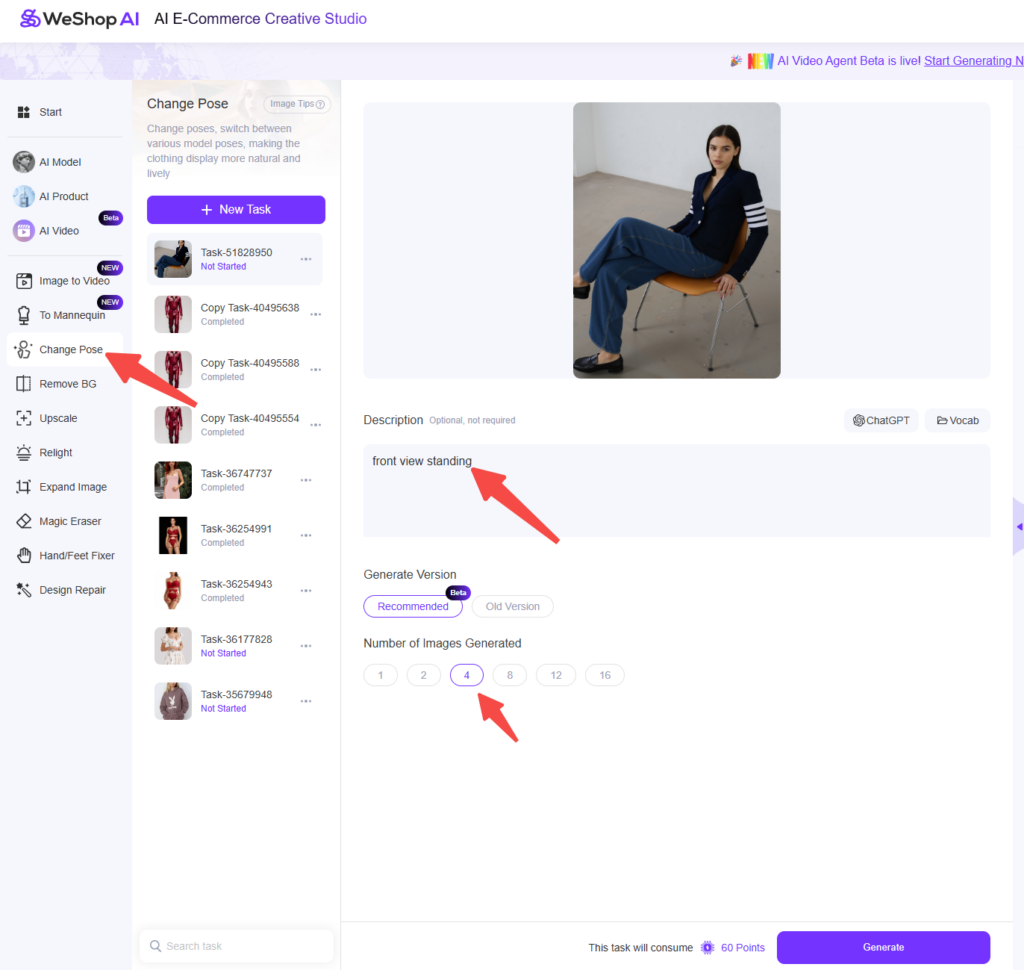Select the Upscale tool icon
Screen dimensions: 1024x970
pyautogui.click(x=23, y=418)
